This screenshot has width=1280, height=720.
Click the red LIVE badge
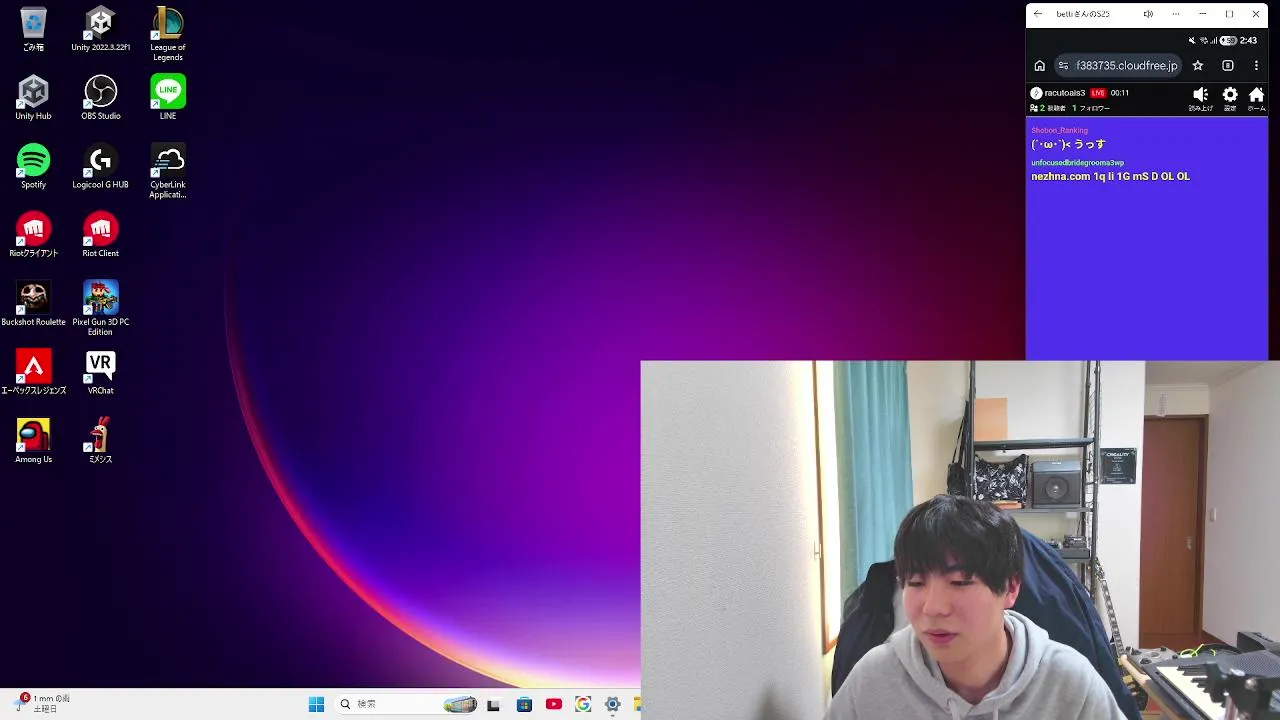click(1098, 93)
